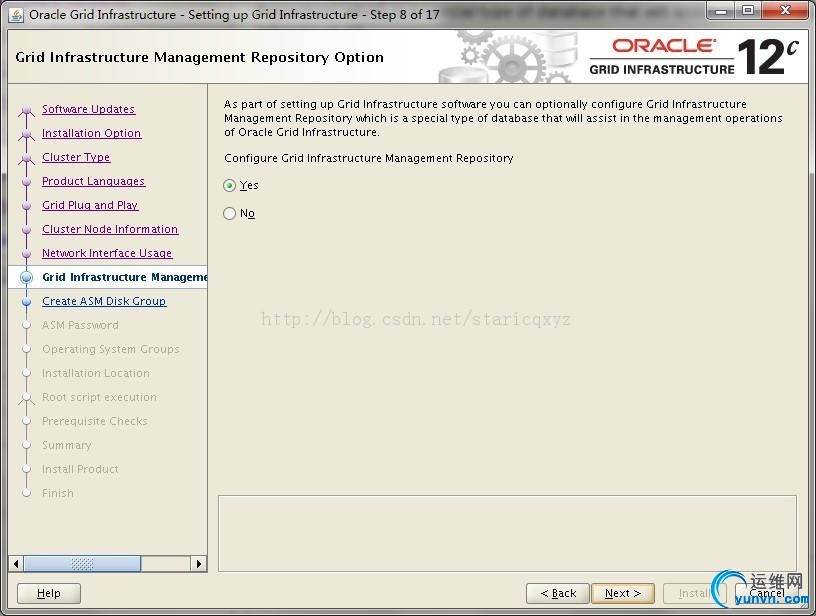Open the Software Updates step link
Screen dimensions: 816x616
point(88,109)
